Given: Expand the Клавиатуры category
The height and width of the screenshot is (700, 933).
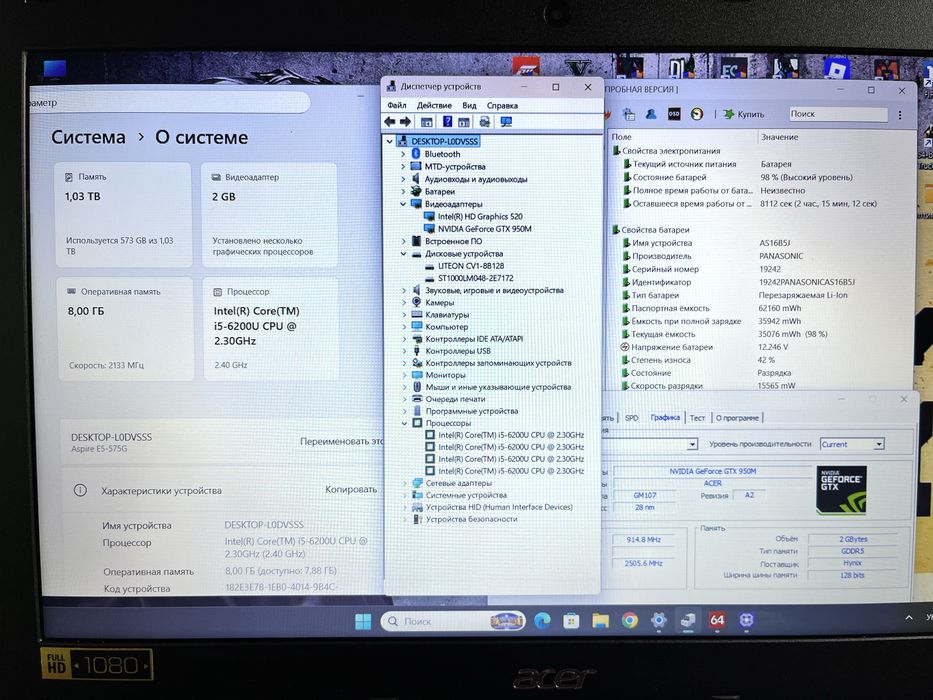Looking at the screenshot, I should point(403,315).
